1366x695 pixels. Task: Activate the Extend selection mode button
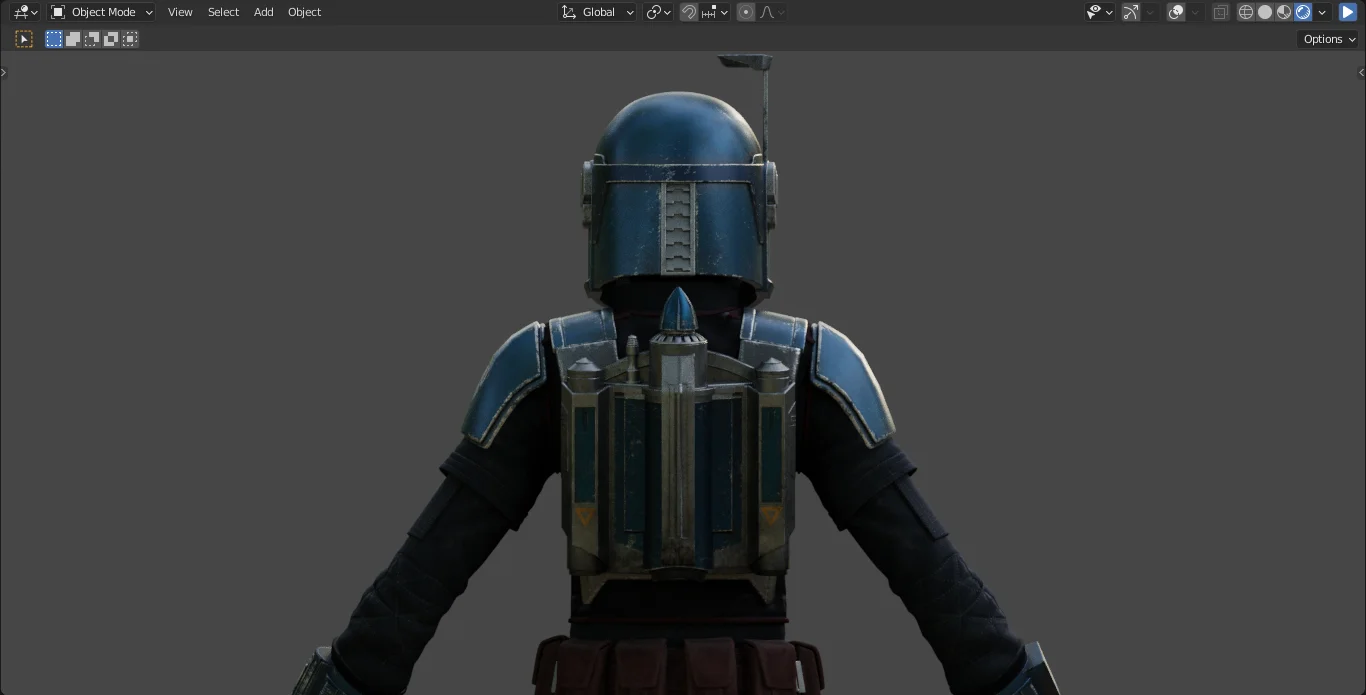(72, 39)
